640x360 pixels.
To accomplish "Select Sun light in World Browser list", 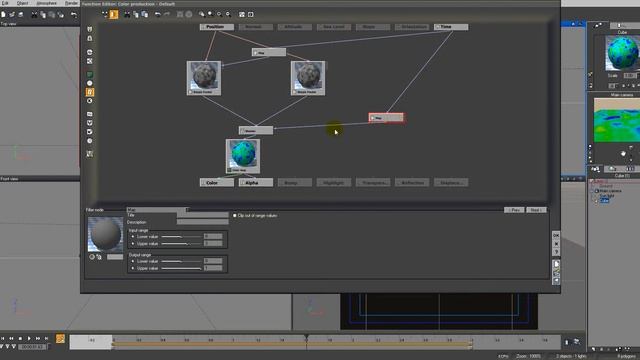I will pyautogui.click(x=607, y=196).
